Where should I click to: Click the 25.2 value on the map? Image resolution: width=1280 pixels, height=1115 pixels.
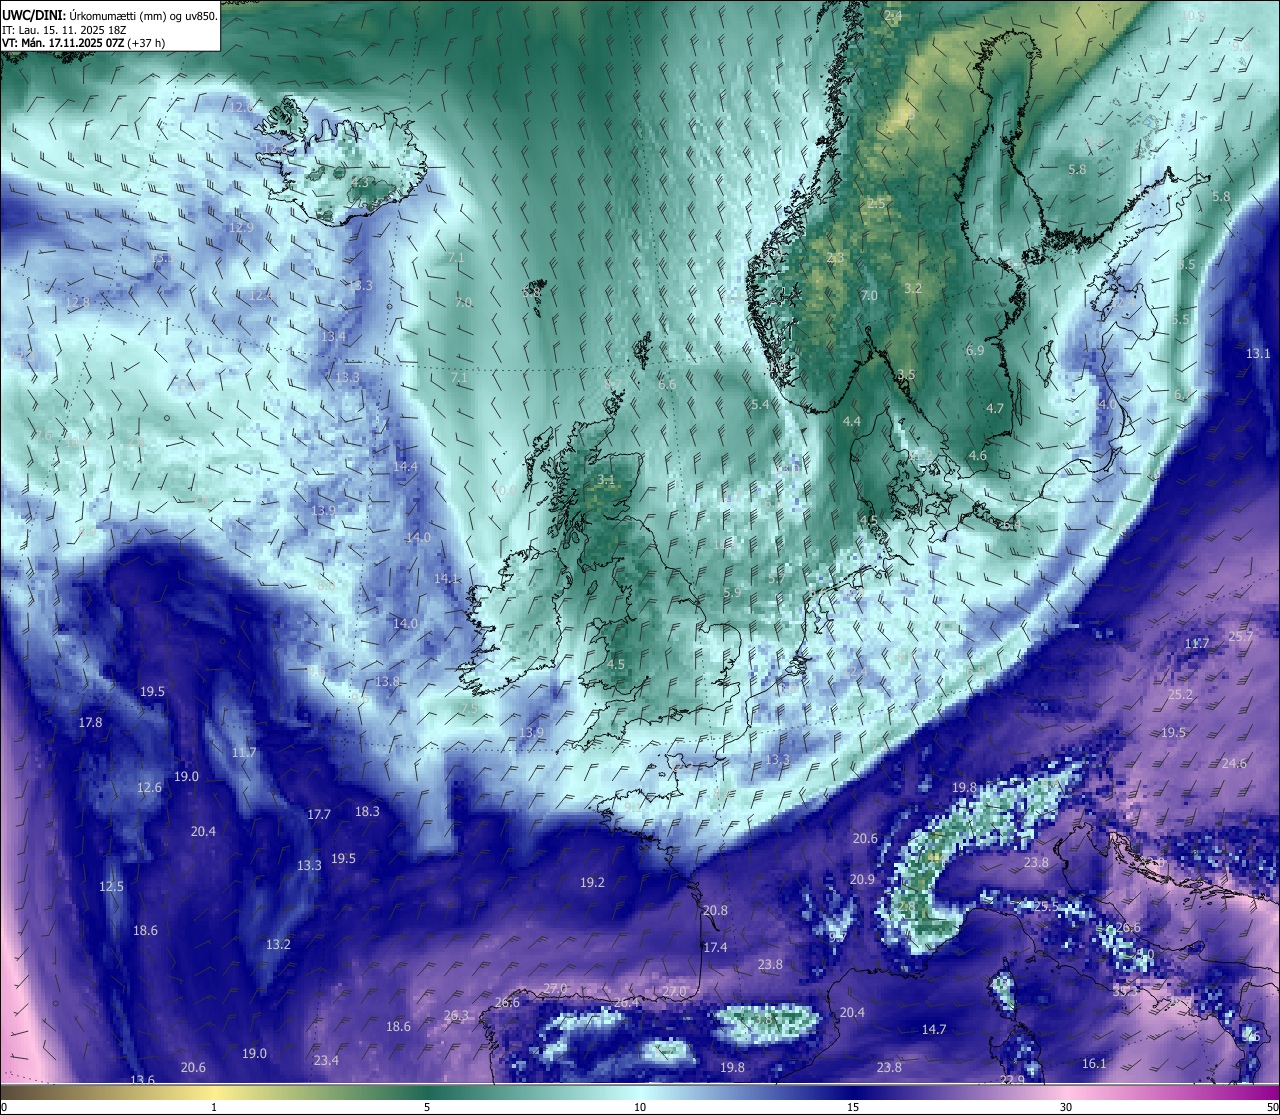click(x=1180, y=694)
